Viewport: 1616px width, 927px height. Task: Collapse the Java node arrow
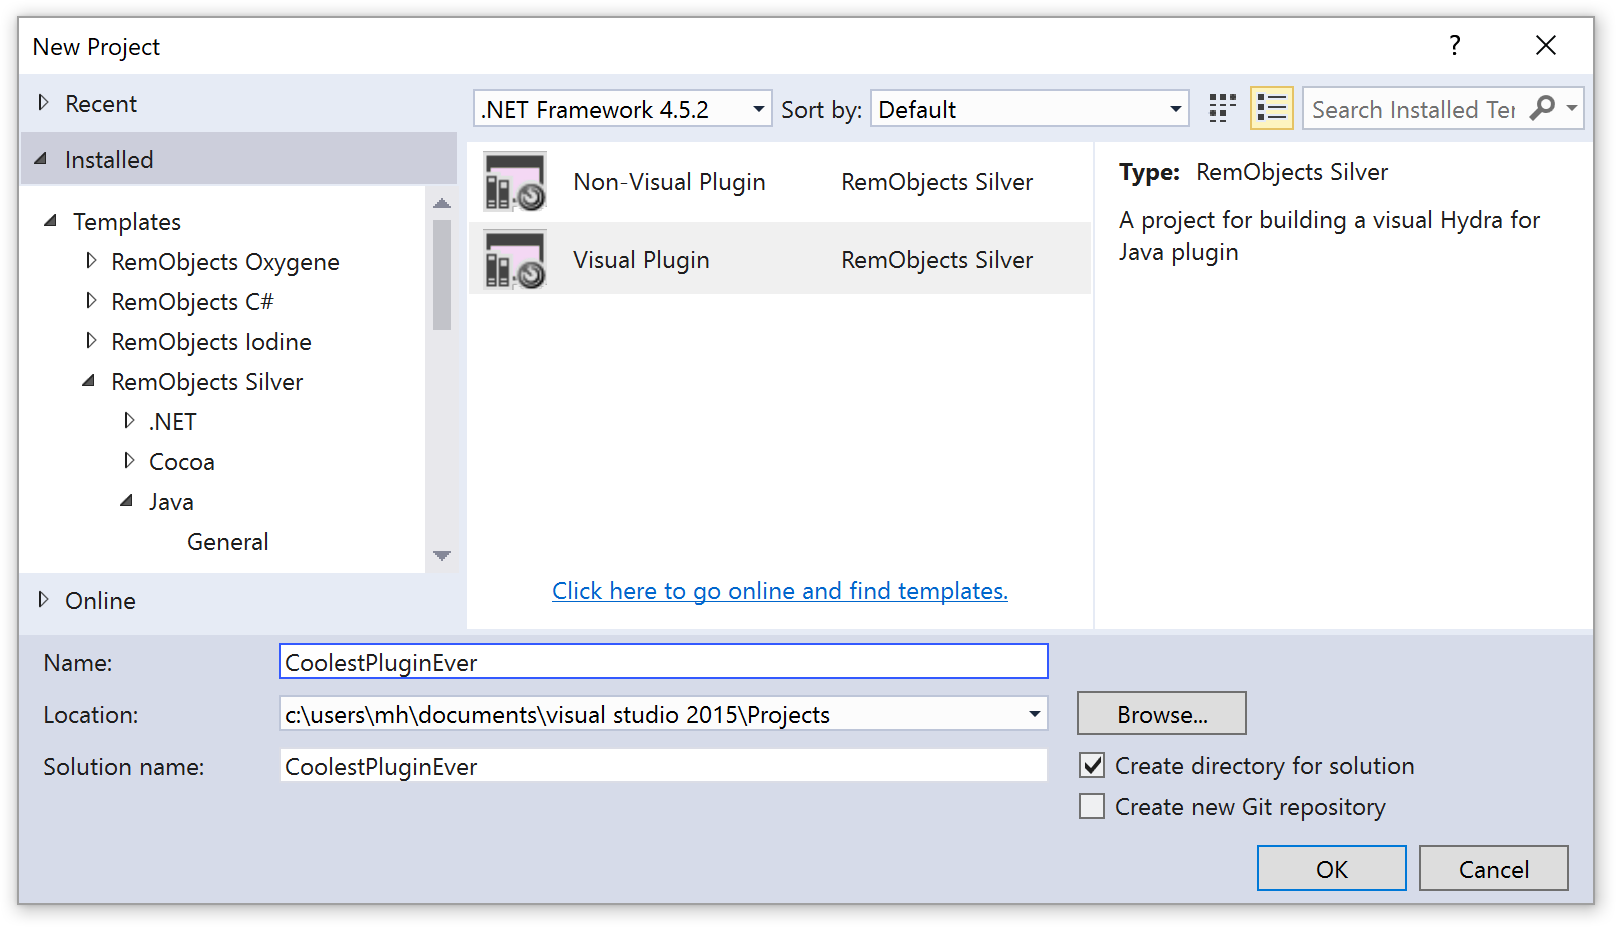(x=127, y=501)
